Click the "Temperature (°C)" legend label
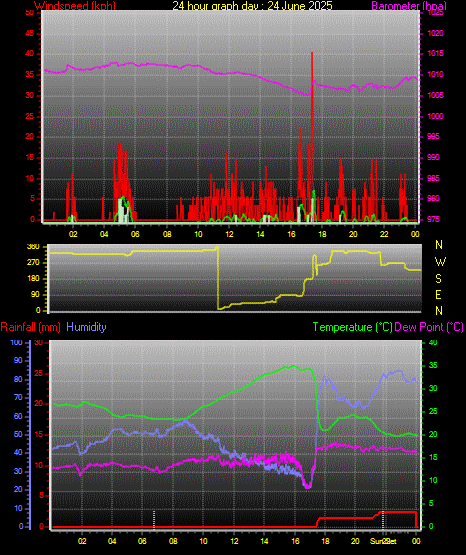Viewport: 466px width, 555px height. tap(352, 327)
